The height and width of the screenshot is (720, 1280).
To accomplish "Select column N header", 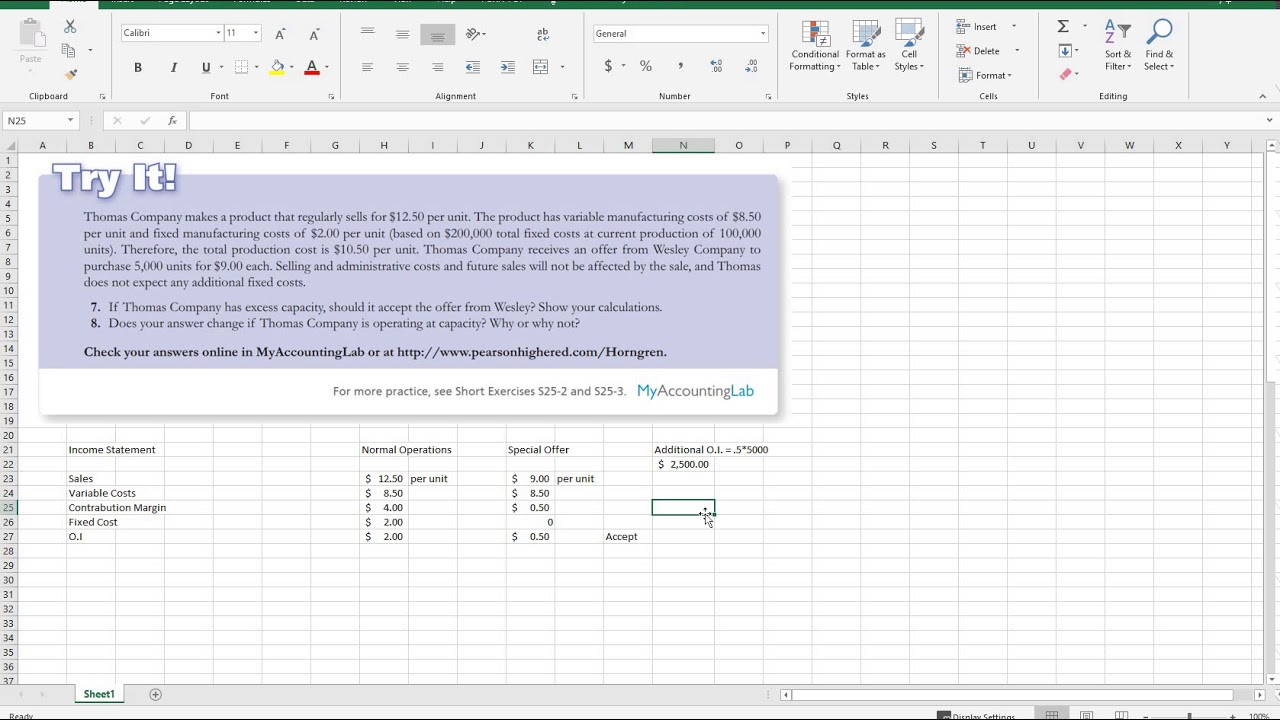I will point(683,145).
